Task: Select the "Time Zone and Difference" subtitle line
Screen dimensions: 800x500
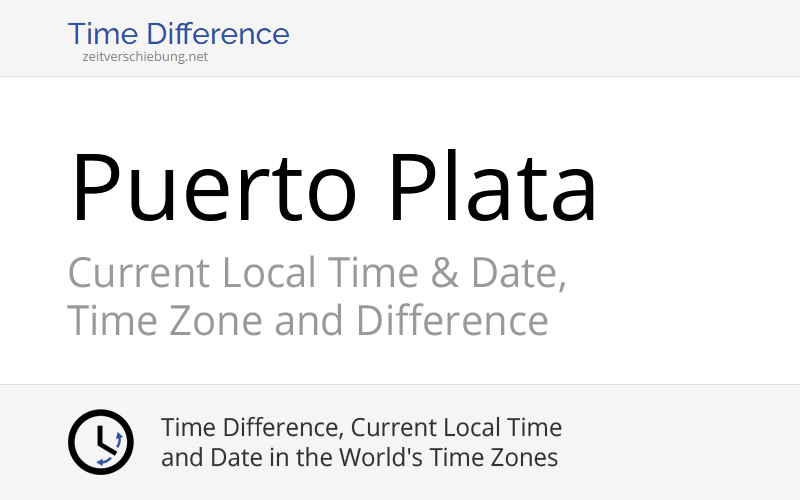Action: click(x=308, y=322)
